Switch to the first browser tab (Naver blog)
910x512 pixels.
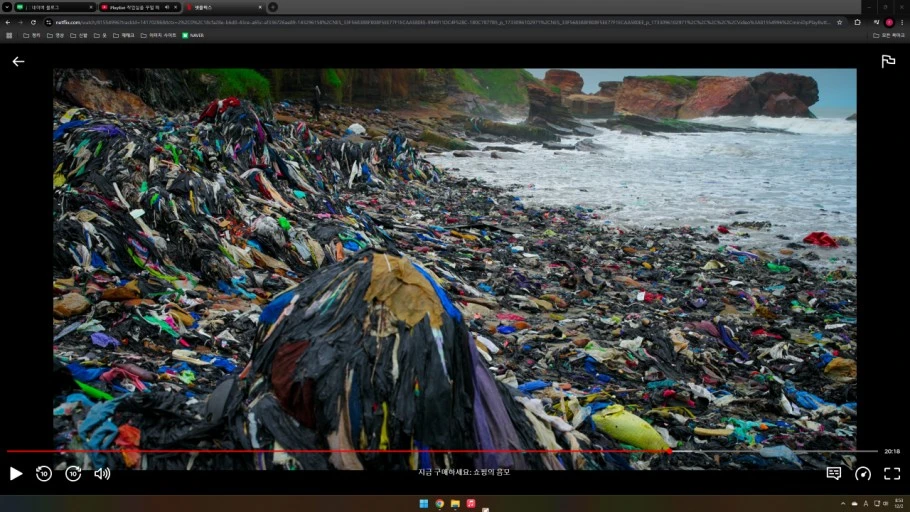click(48, 7)
